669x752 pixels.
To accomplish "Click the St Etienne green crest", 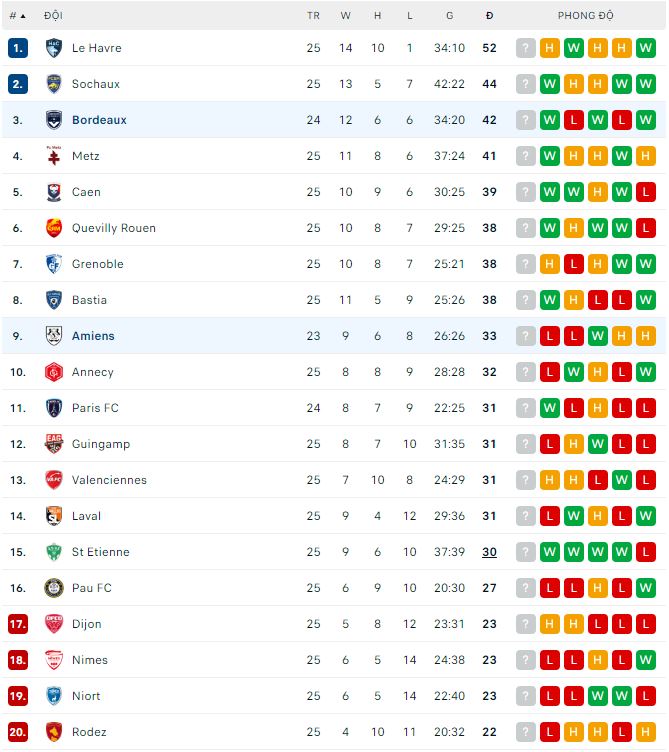I will coord(54,552).
